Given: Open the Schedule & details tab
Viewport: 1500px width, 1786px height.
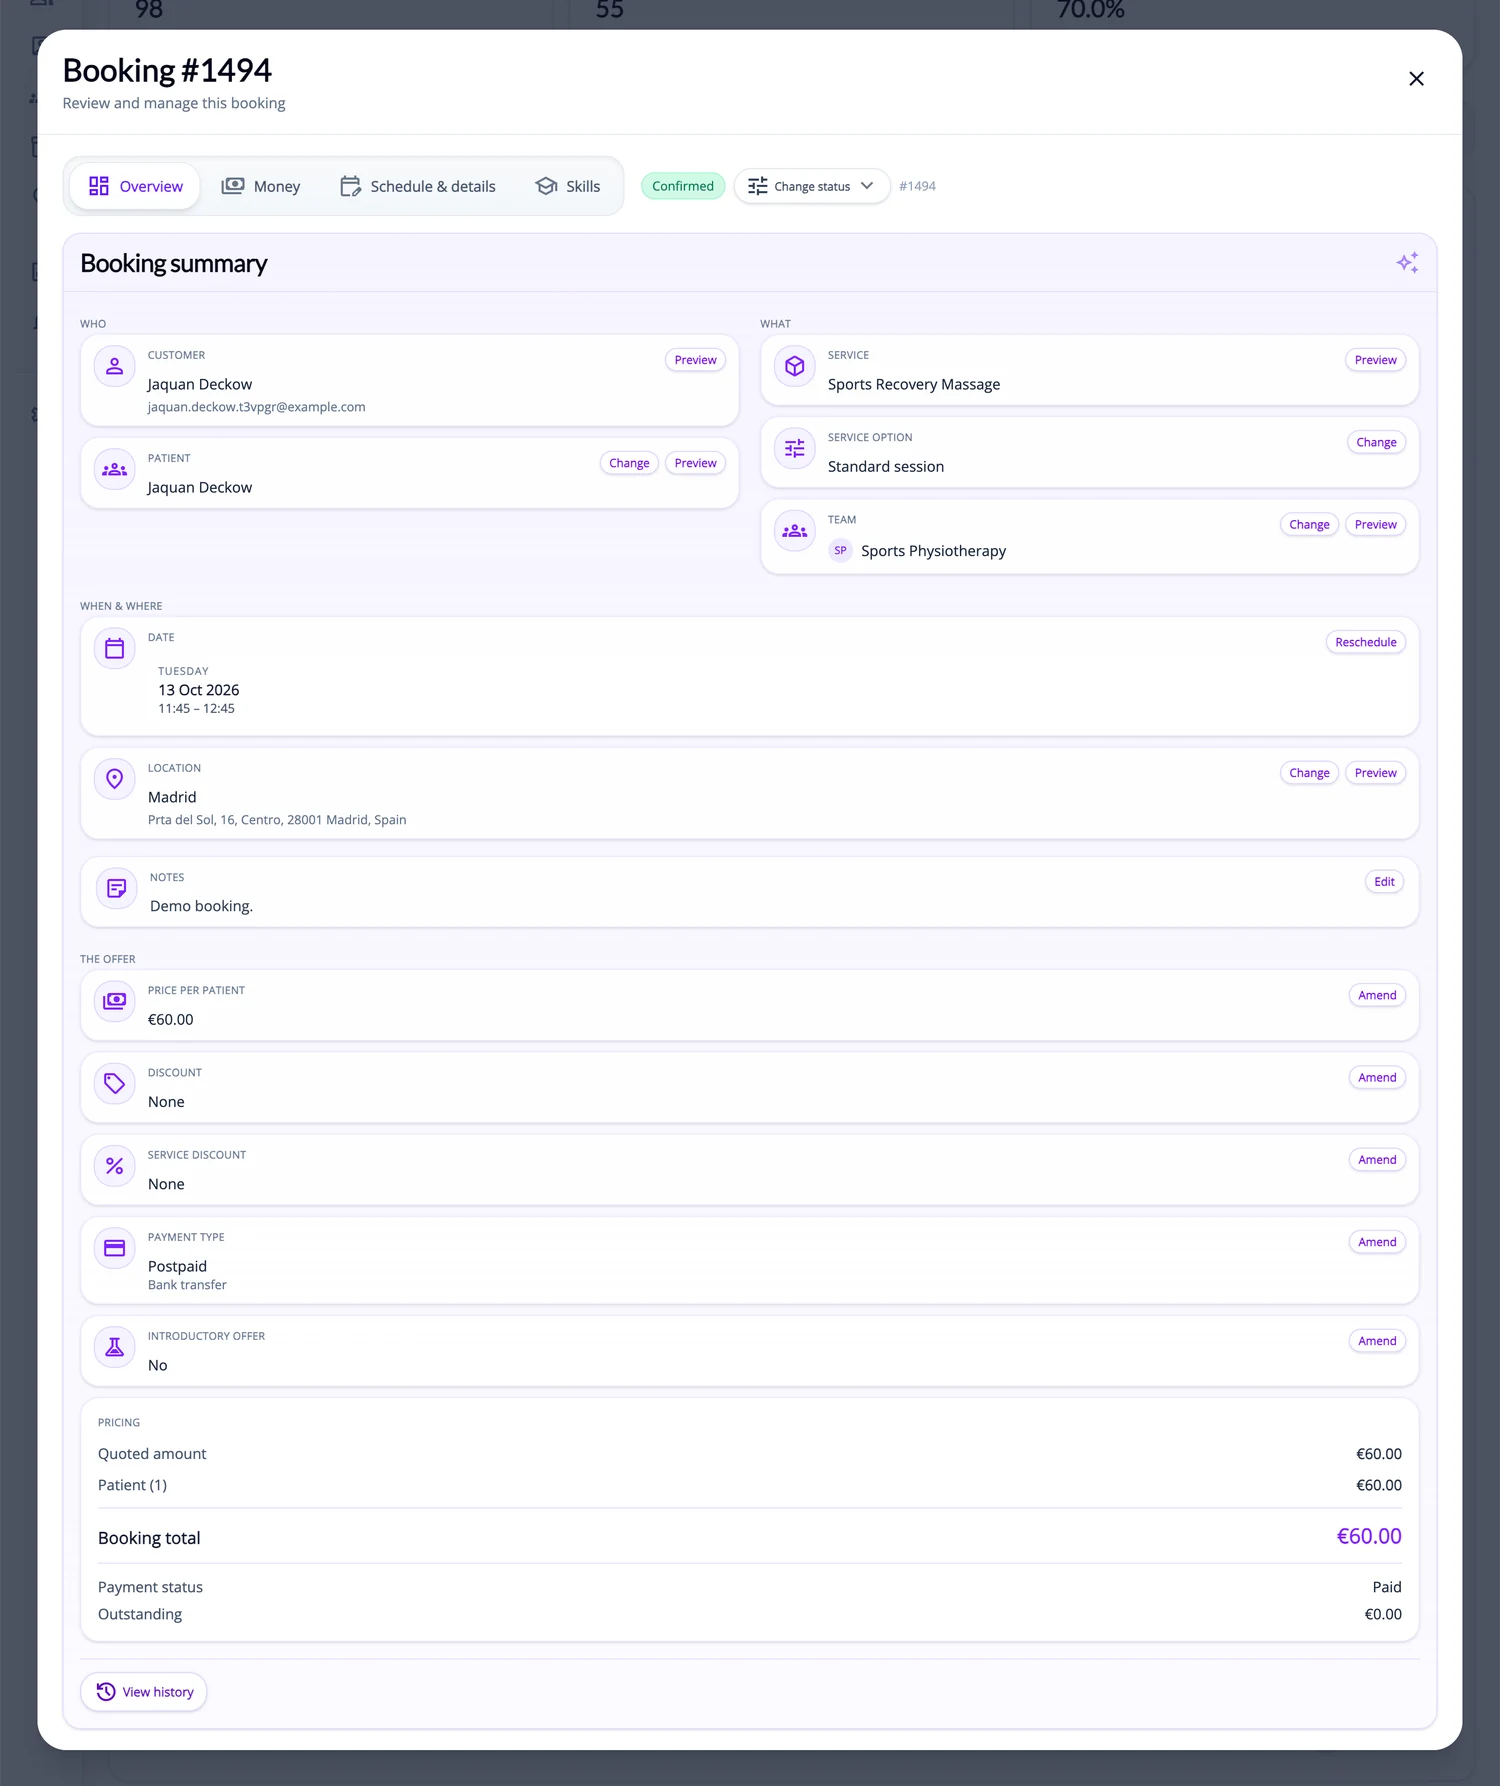Looking at the screenshot, I should (x=418, y=186).
